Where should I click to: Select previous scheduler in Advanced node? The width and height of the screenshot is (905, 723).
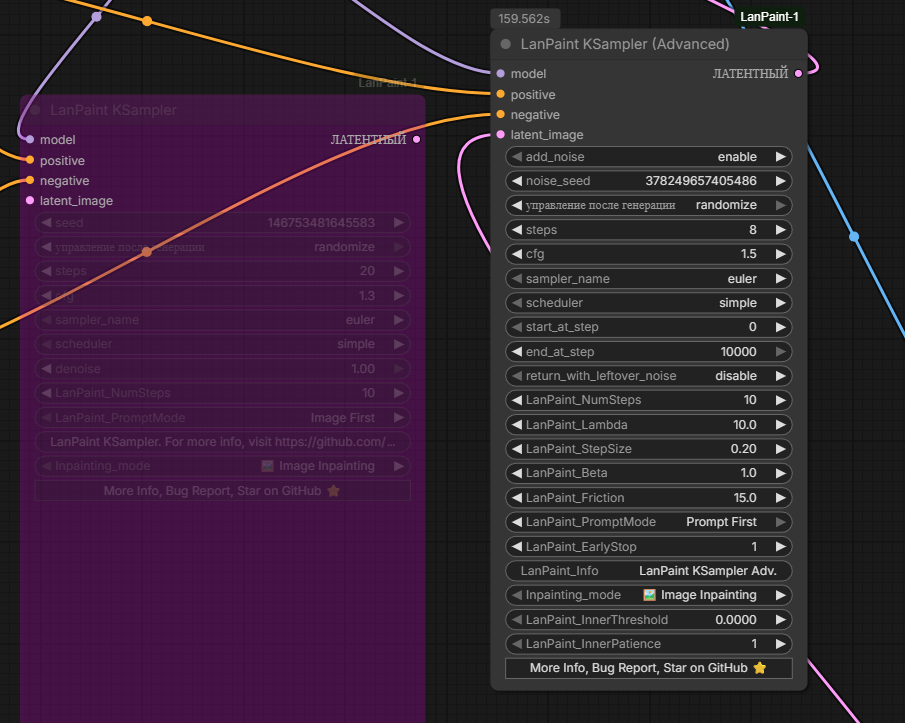[x=517, y=303]
